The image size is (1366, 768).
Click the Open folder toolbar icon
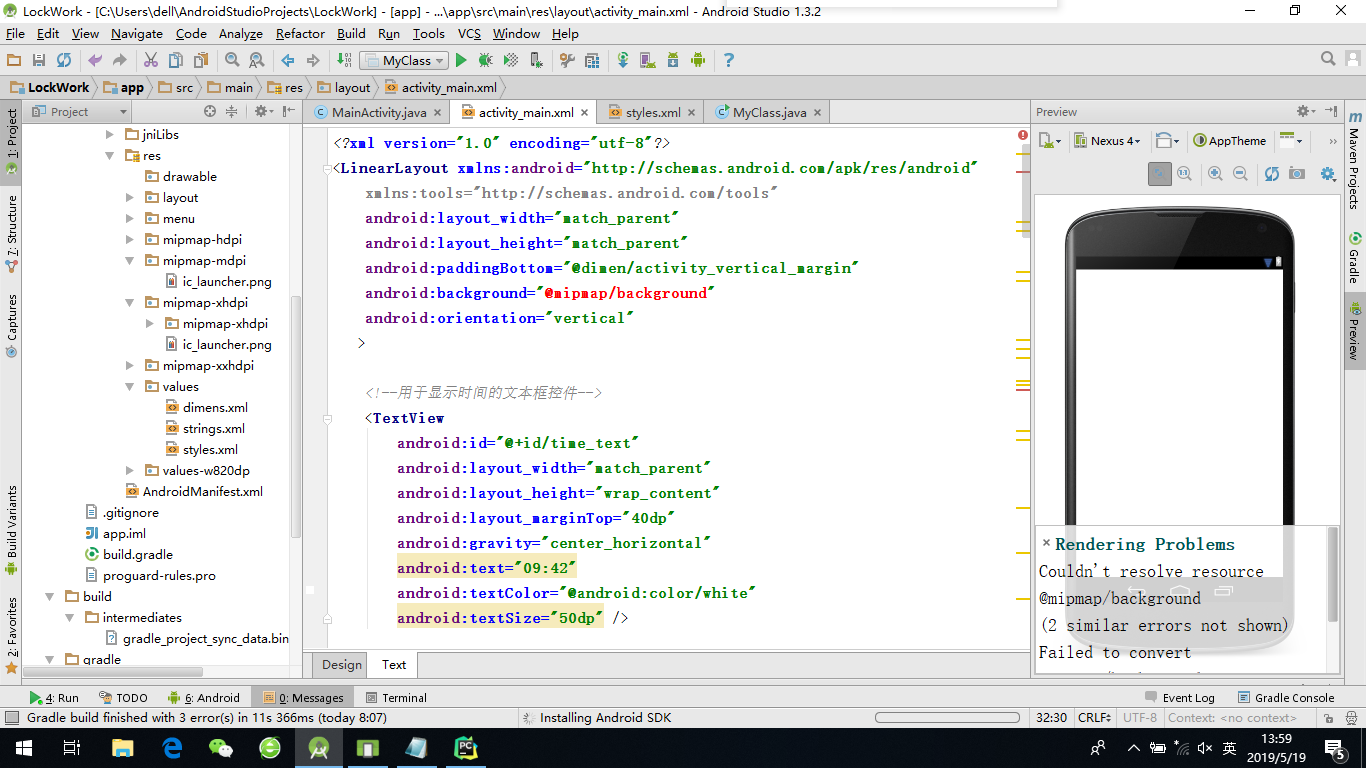pos(14,61)
